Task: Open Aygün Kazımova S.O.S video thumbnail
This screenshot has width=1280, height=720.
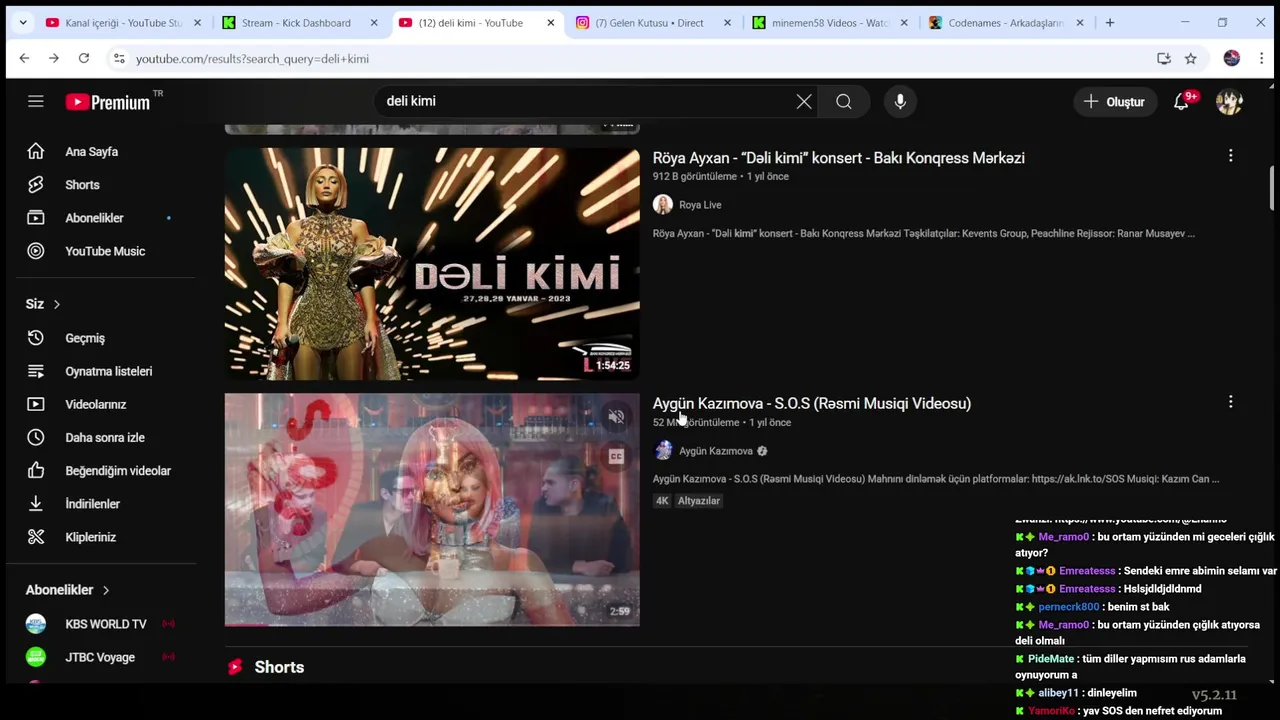Action: tap(432, 510)
